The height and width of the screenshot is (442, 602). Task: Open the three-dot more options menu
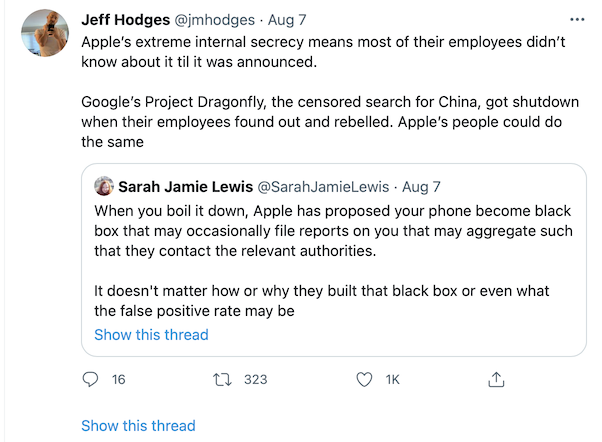576,19
